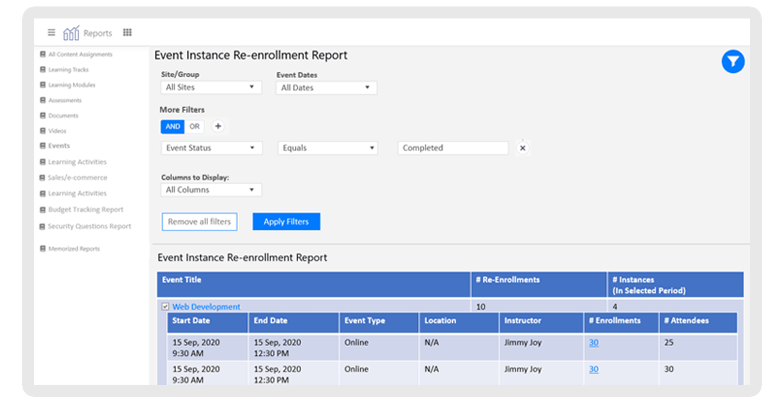Open Learning Modules in sidebar
This screenshot has width=784, height=403.
[x=72, y=85]
